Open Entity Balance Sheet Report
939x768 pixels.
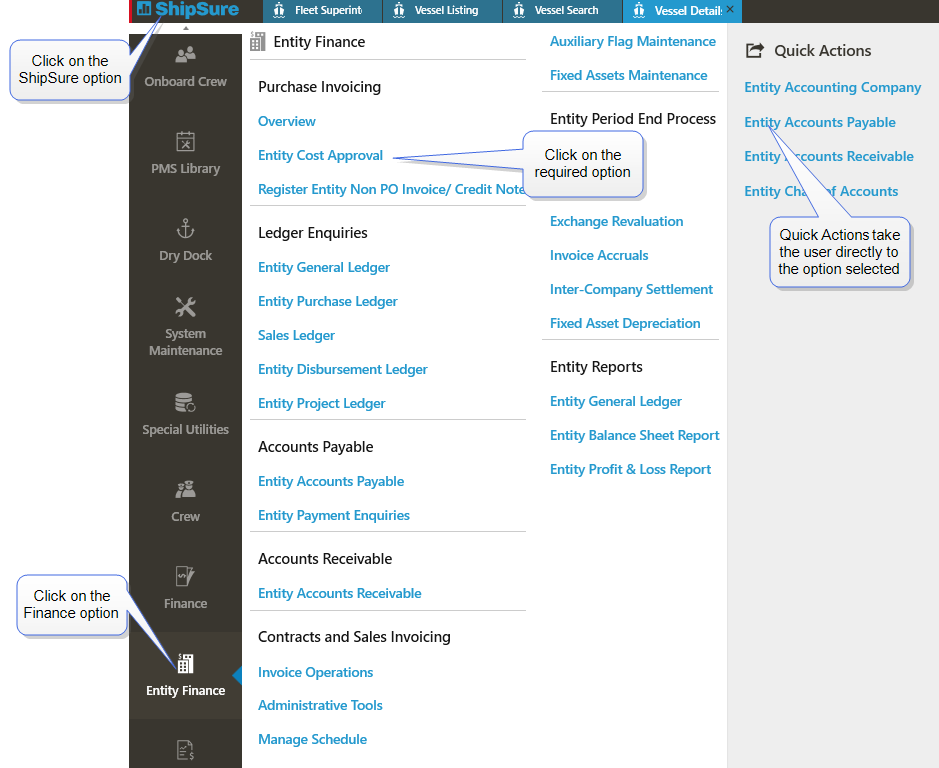point(634,435)
